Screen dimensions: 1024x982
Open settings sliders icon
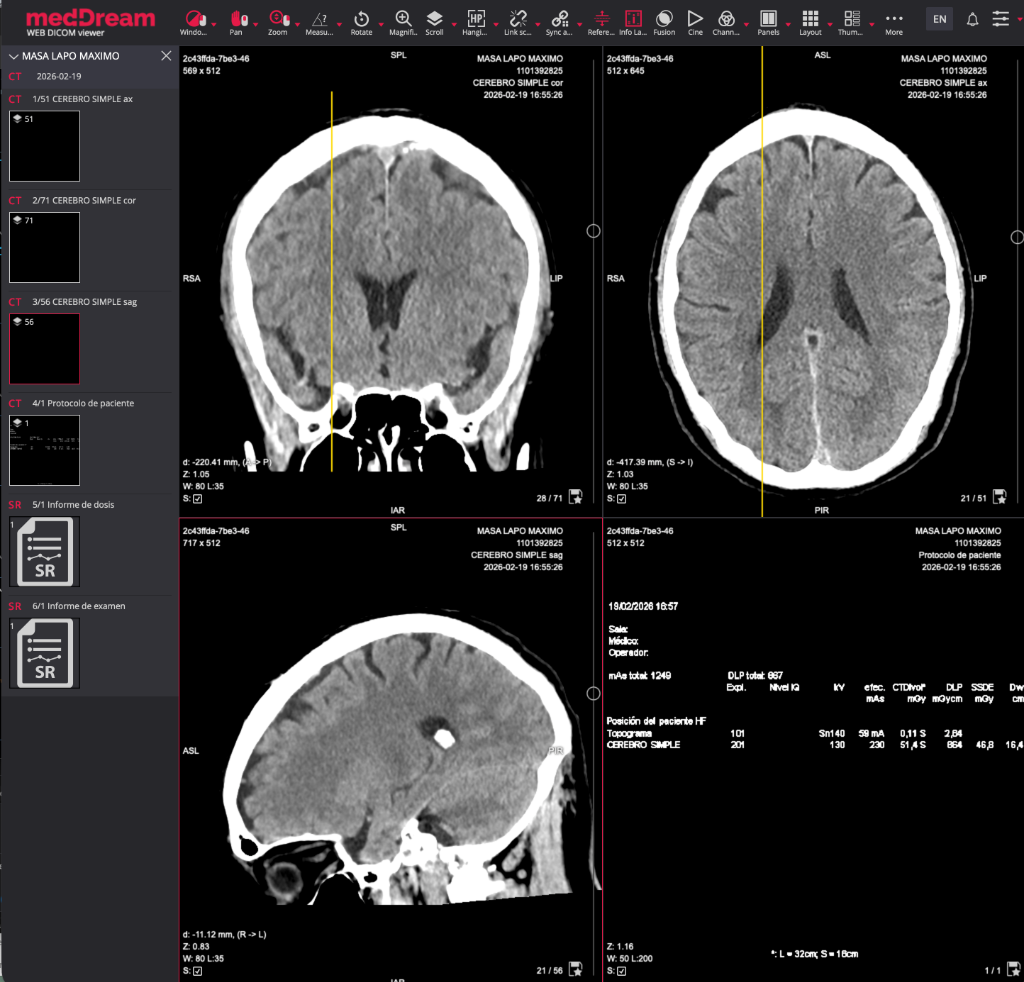tap(1000, 19)
